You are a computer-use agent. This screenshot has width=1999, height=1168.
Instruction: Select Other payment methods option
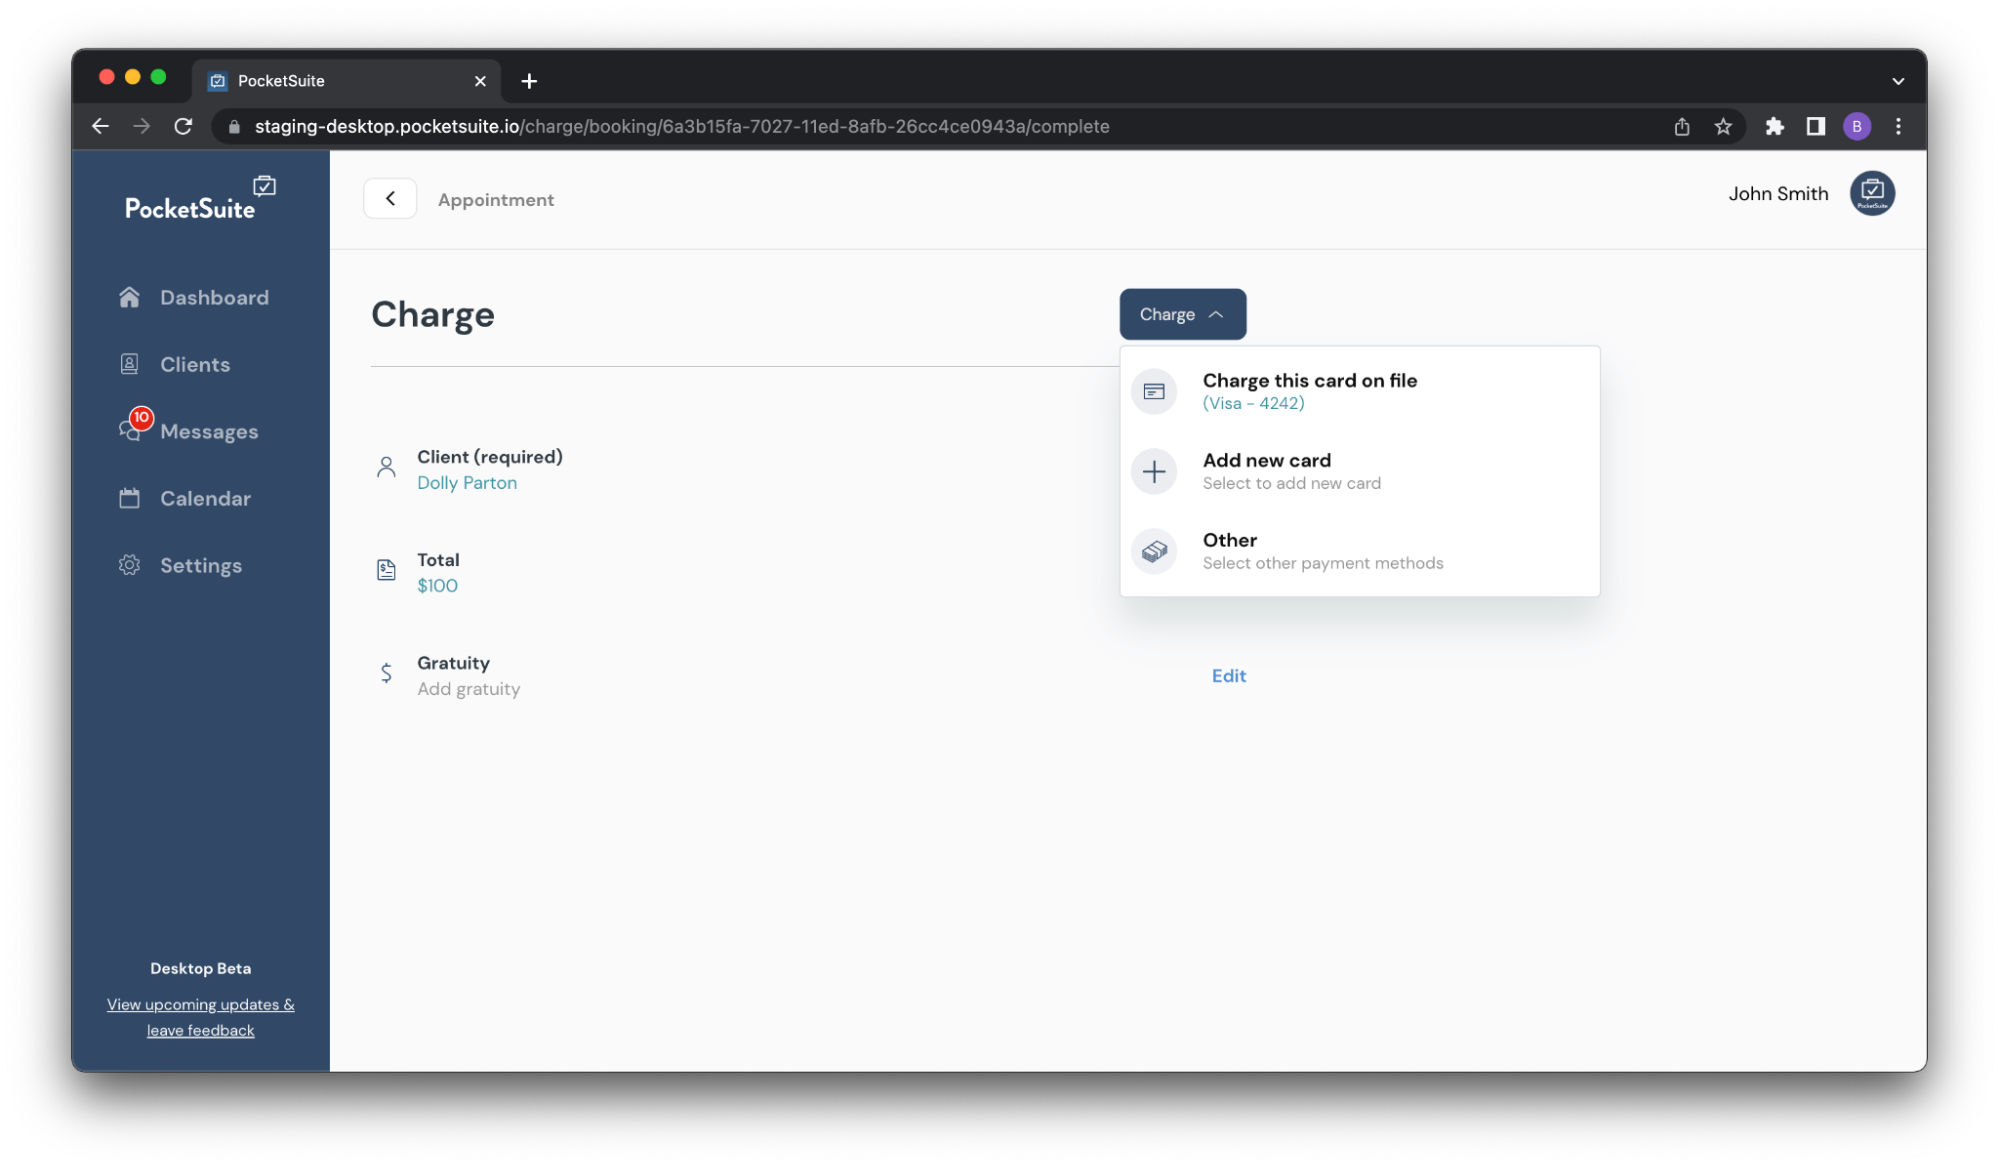pos(1359,551)
